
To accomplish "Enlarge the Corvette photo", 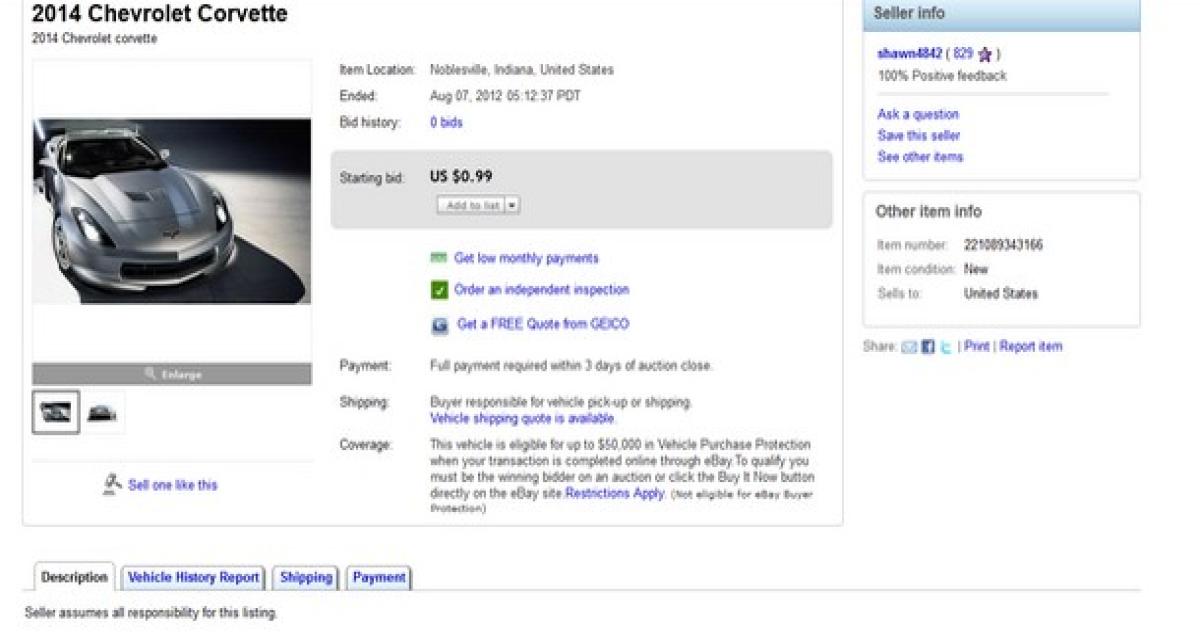I will [x=172, y=375].
